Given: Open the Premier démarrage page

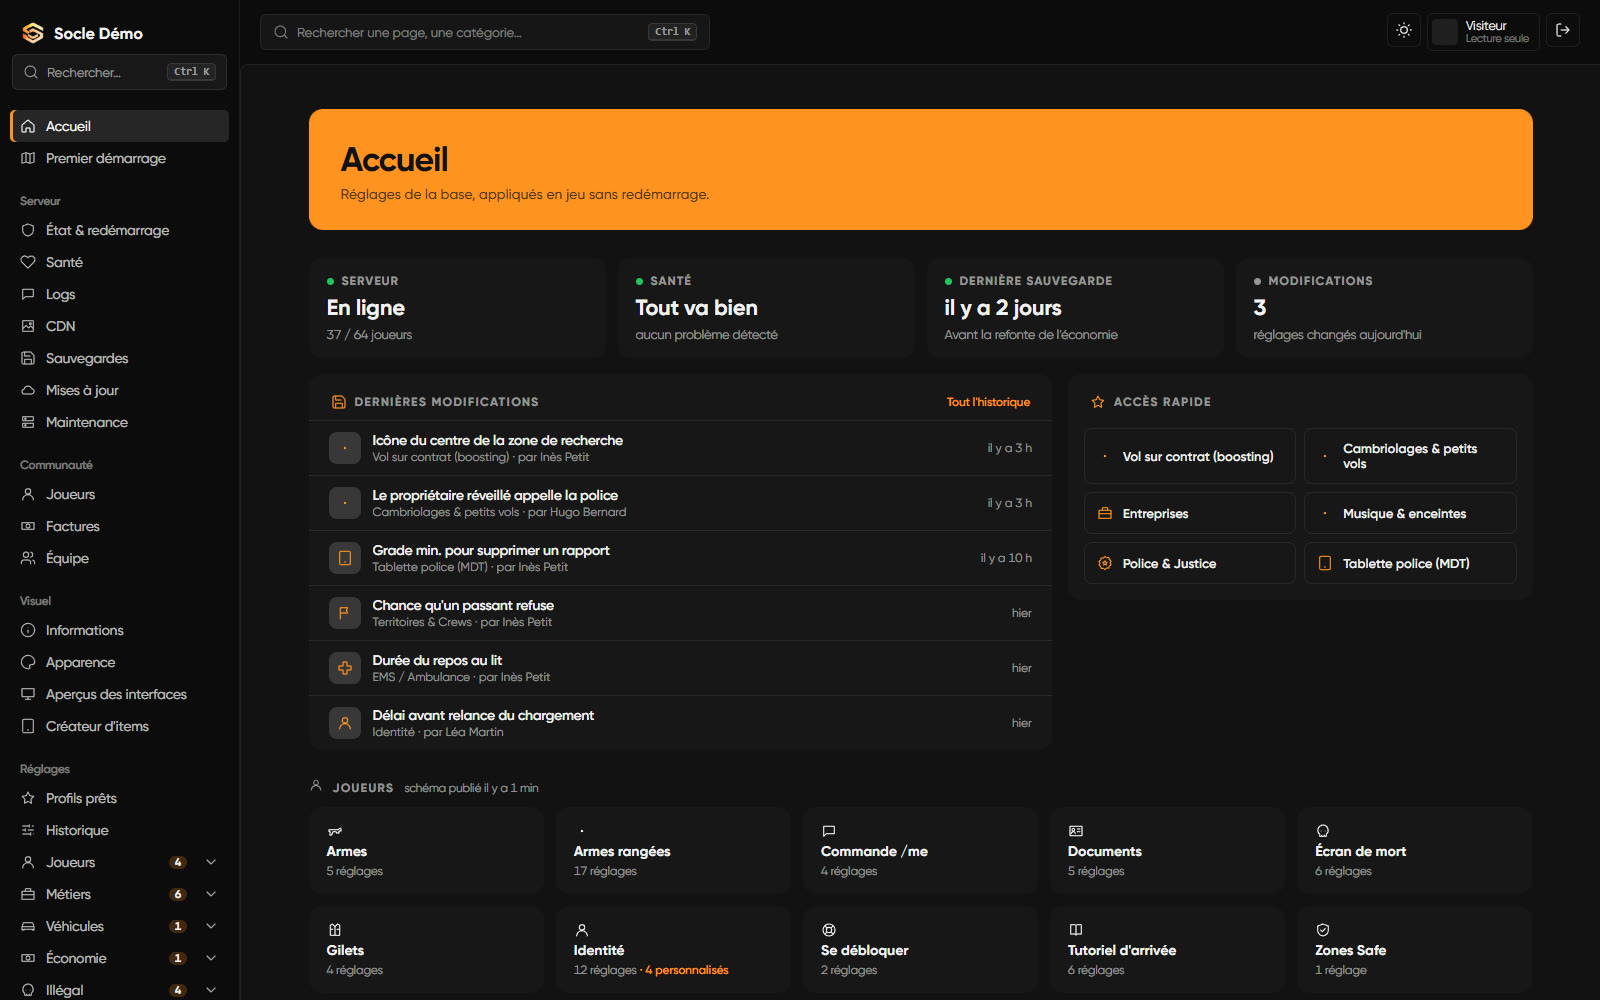Looking at the screenshot, I should 120,158.
